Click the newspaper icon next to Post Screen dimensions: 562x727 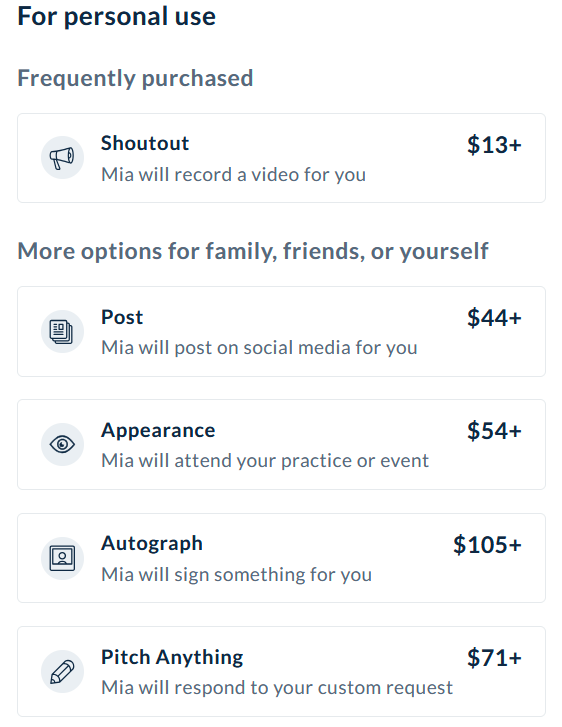pyautogui.click(x=62, y=332)
